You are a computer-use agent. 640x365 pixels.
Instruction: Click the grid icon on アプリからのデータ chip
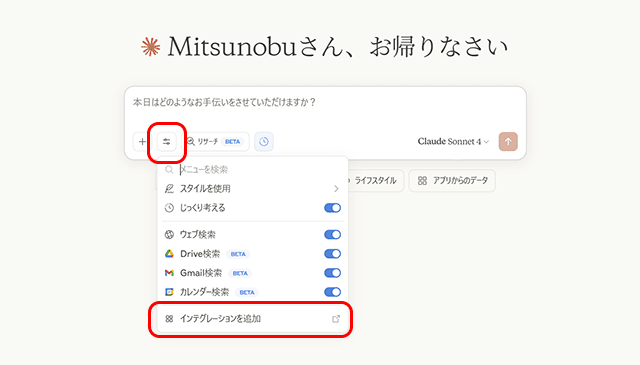tap(422, 180)
